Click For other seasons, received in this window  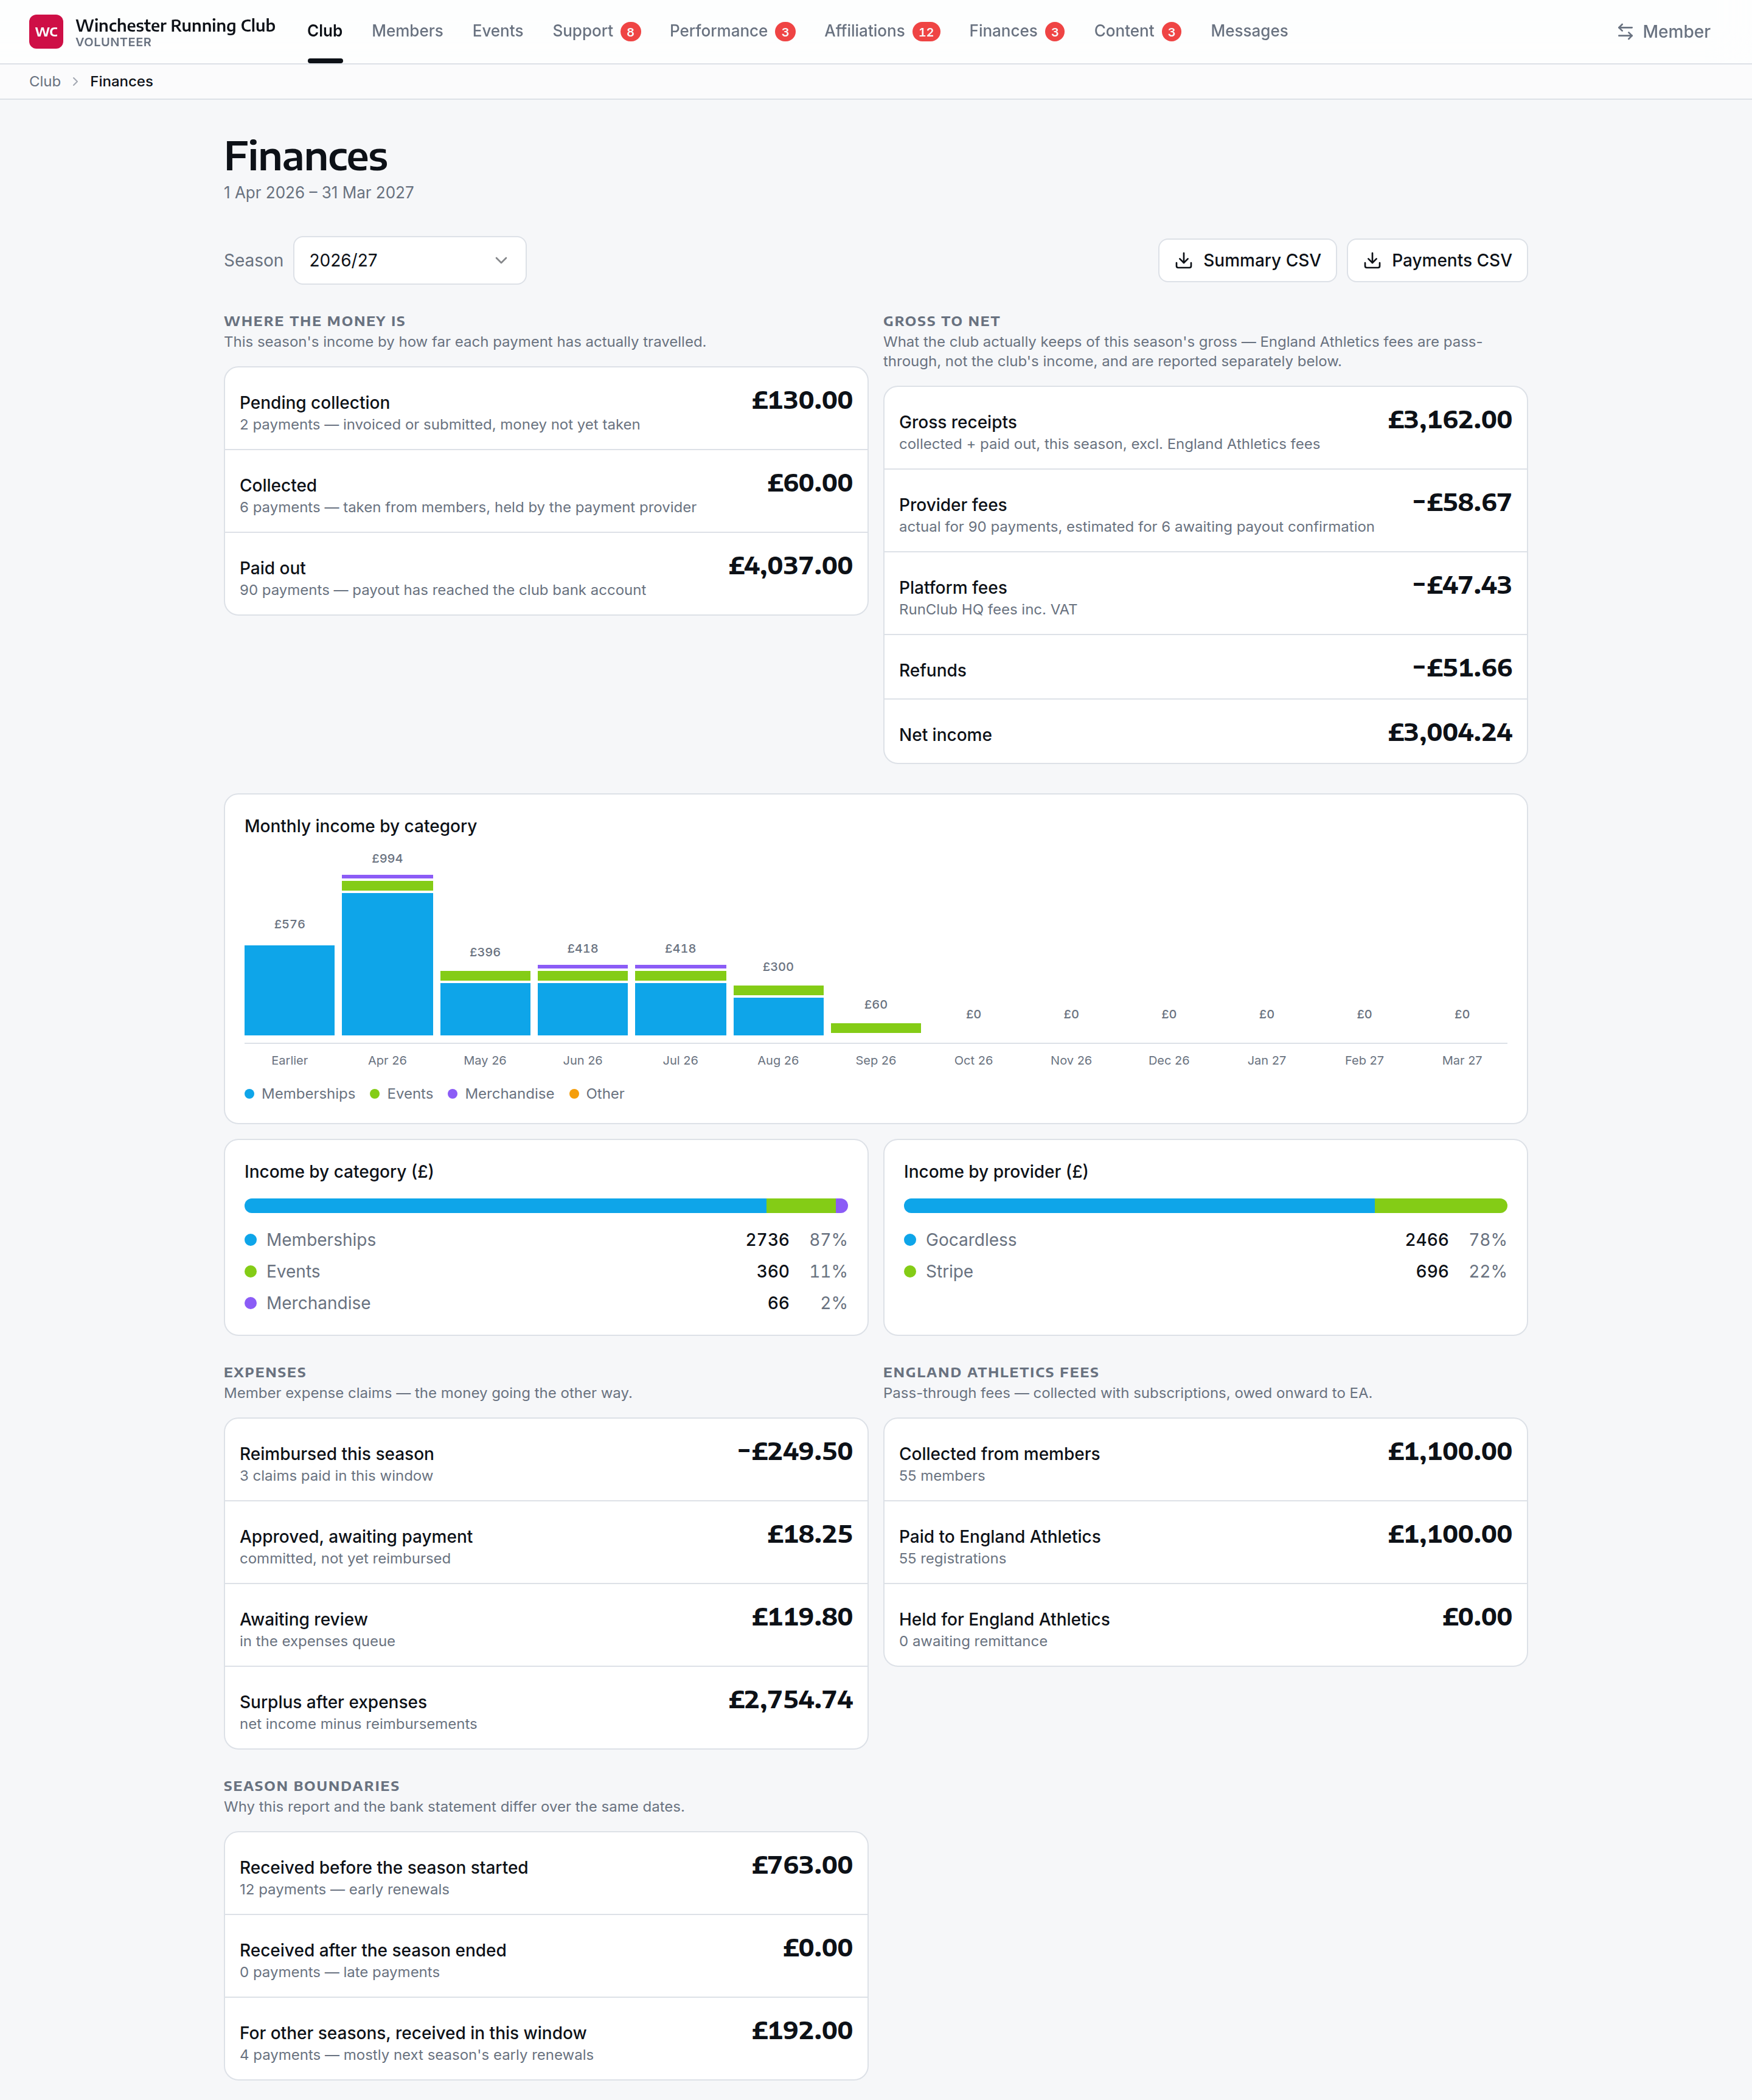click(x=546, y=2039)
